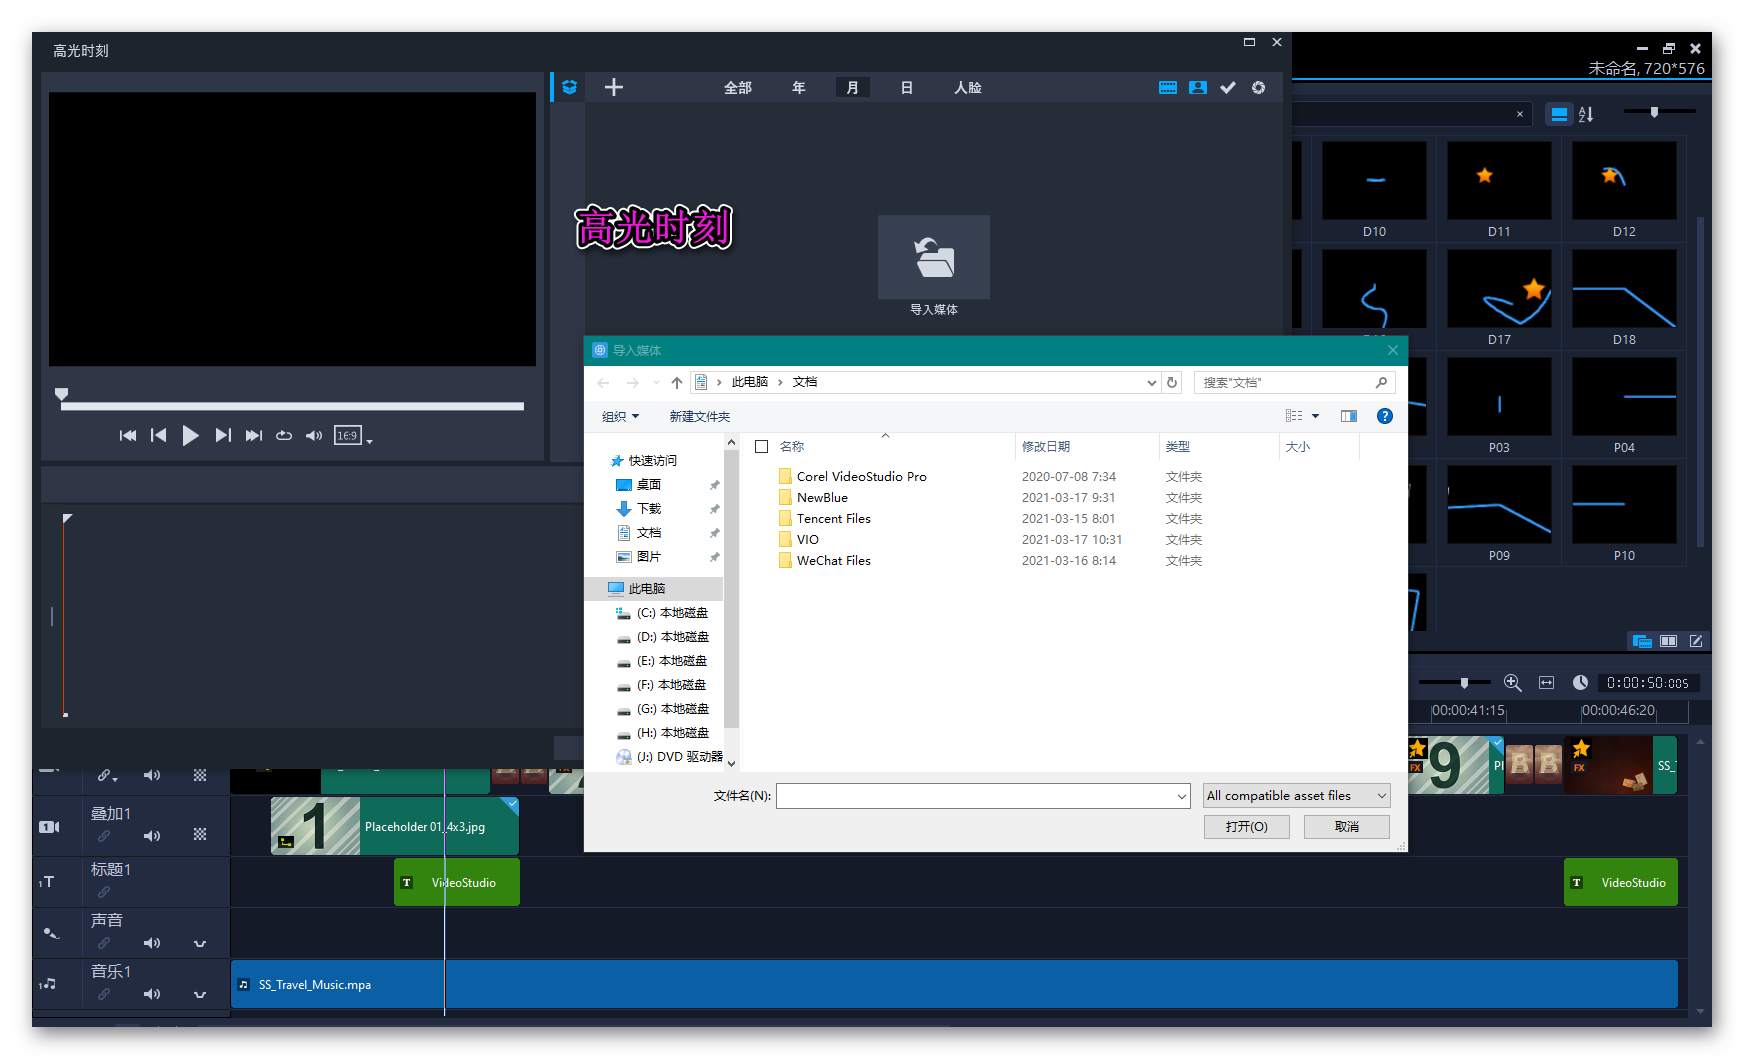Click the zoom-in magnifier on timeline toolbar
Screen dimensions: 1744x1059
click(x=1513, y=683)
